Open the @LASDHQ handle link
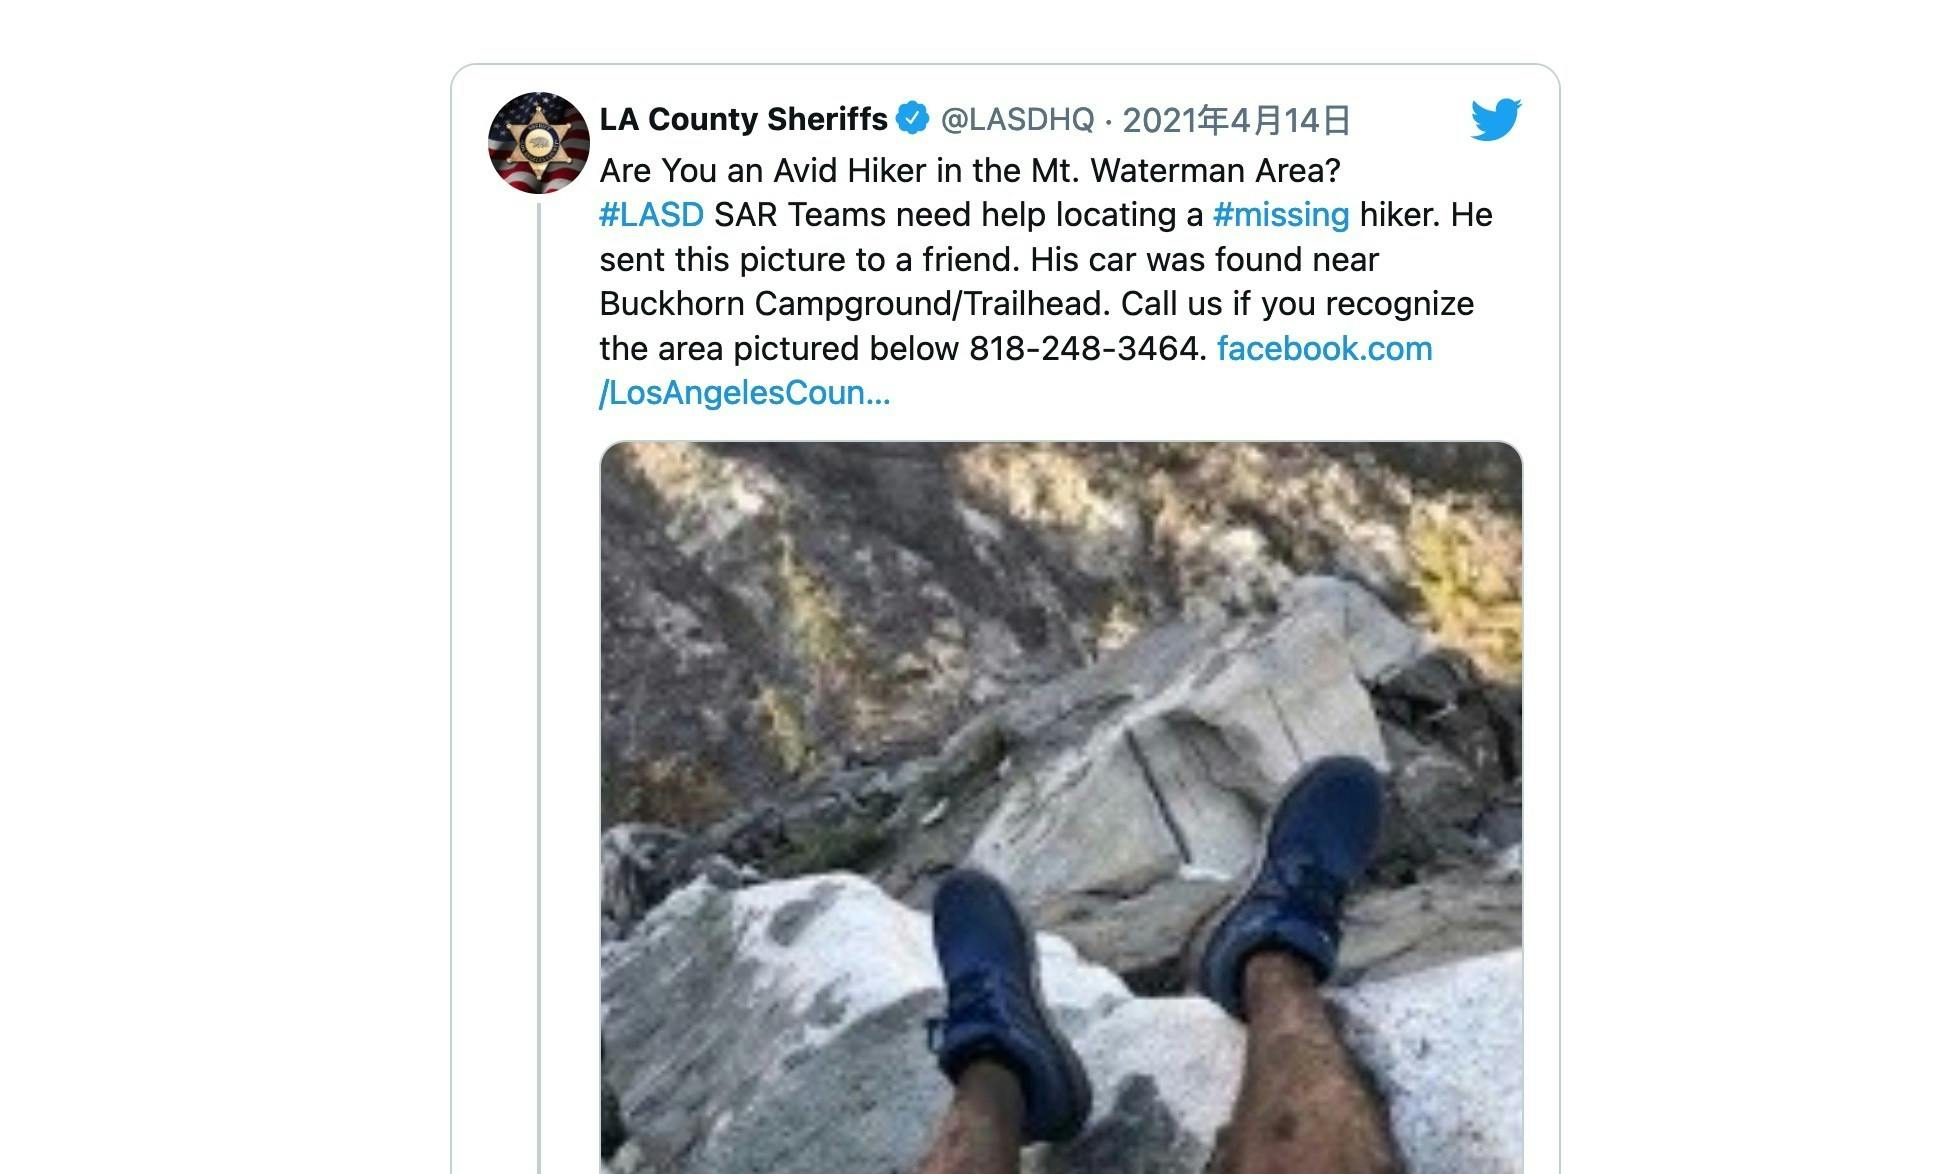The image size is (1954, 1174). pyautogui.click(x=1017, y=120)
